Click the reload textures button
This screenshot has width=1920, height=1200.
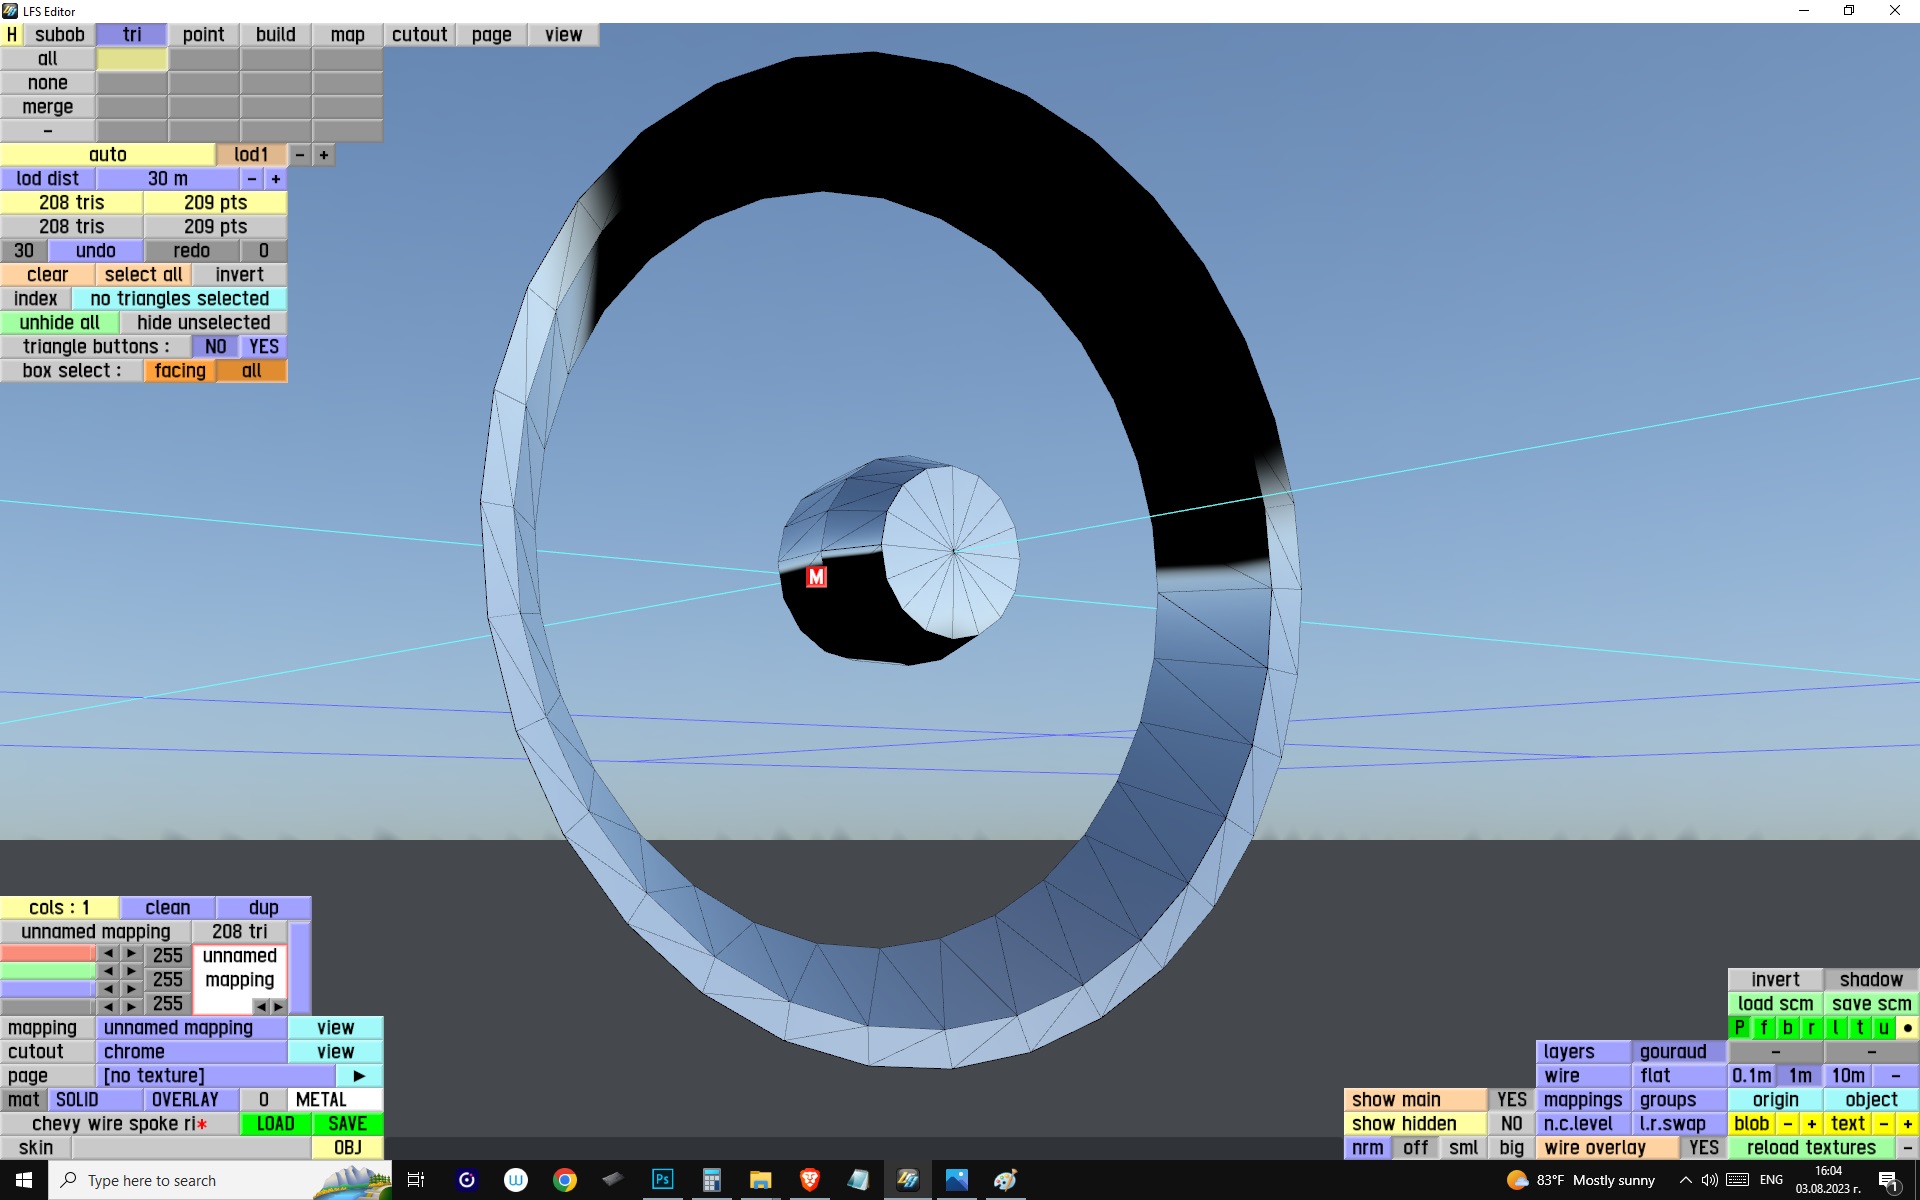pos(1810,1148)
